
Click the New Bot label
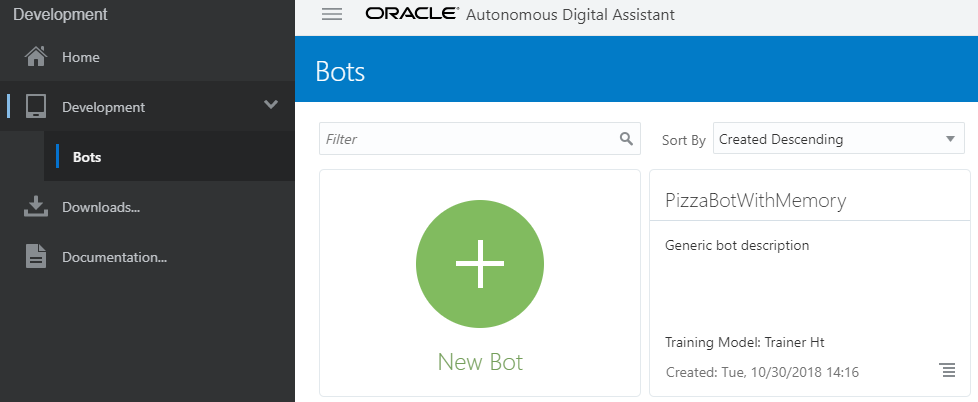coord(480,361)
